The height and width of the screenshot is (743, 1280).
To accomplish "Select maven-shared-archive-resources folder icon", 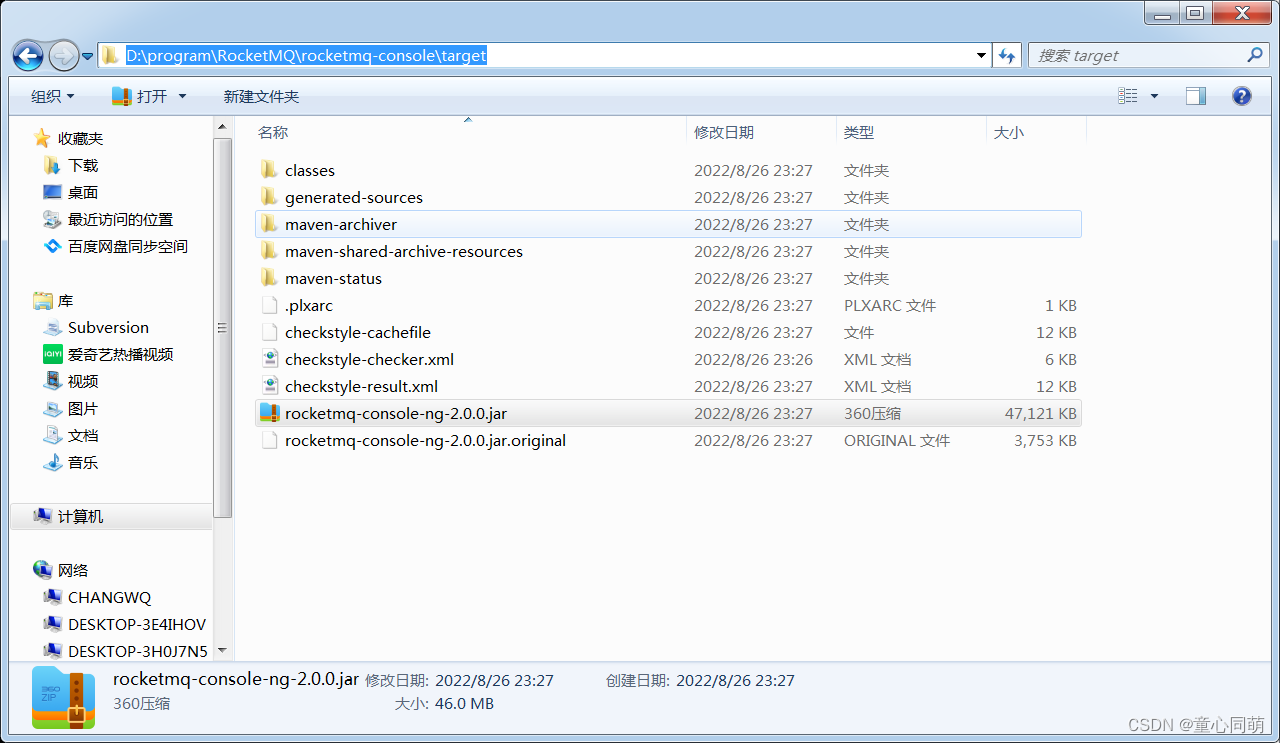I will click(x=268, y=251).
